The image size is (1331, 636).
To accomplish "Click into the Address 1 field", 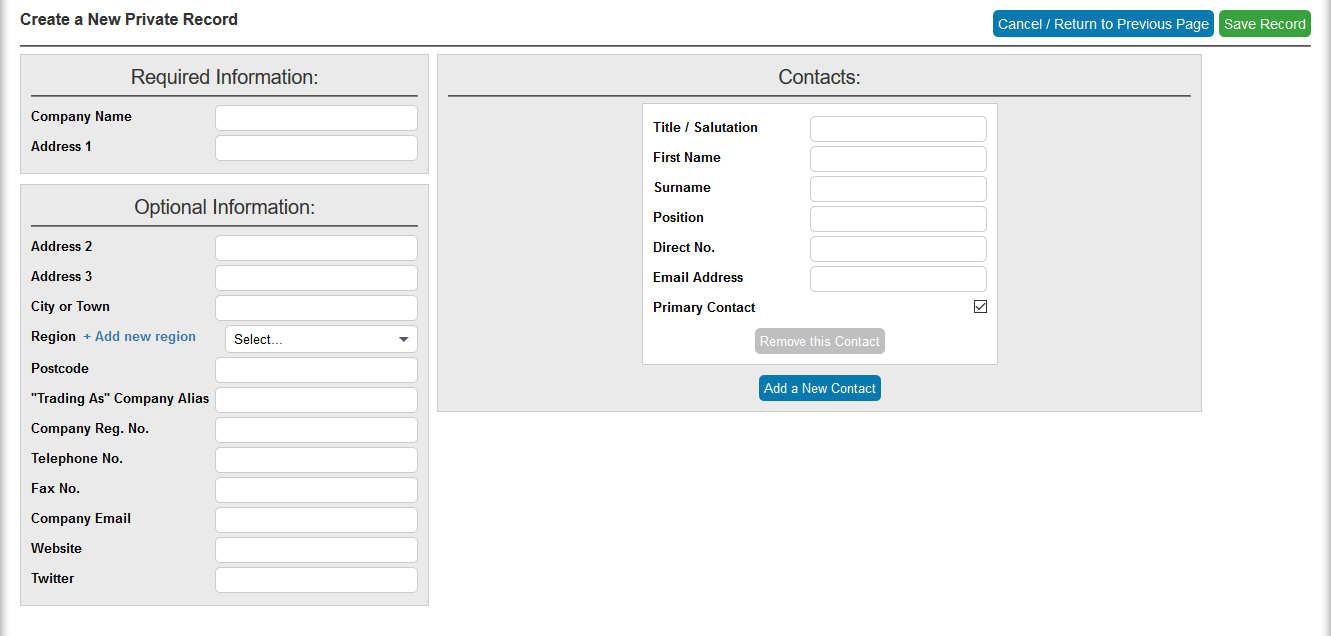I will (316, 148).
